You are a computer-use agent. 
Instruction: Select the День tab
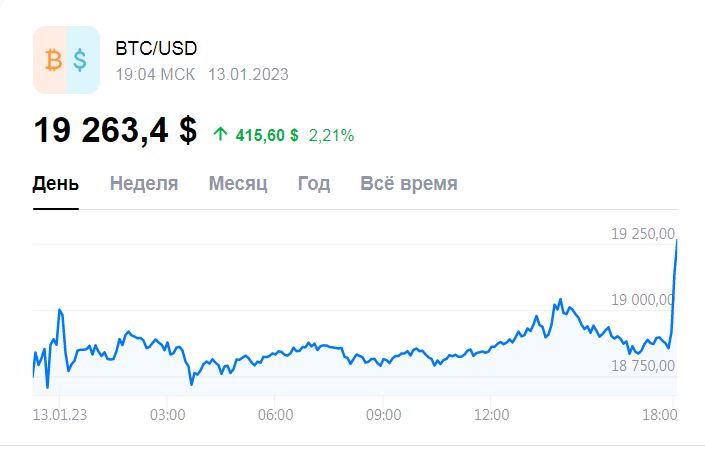pos(56,183)
